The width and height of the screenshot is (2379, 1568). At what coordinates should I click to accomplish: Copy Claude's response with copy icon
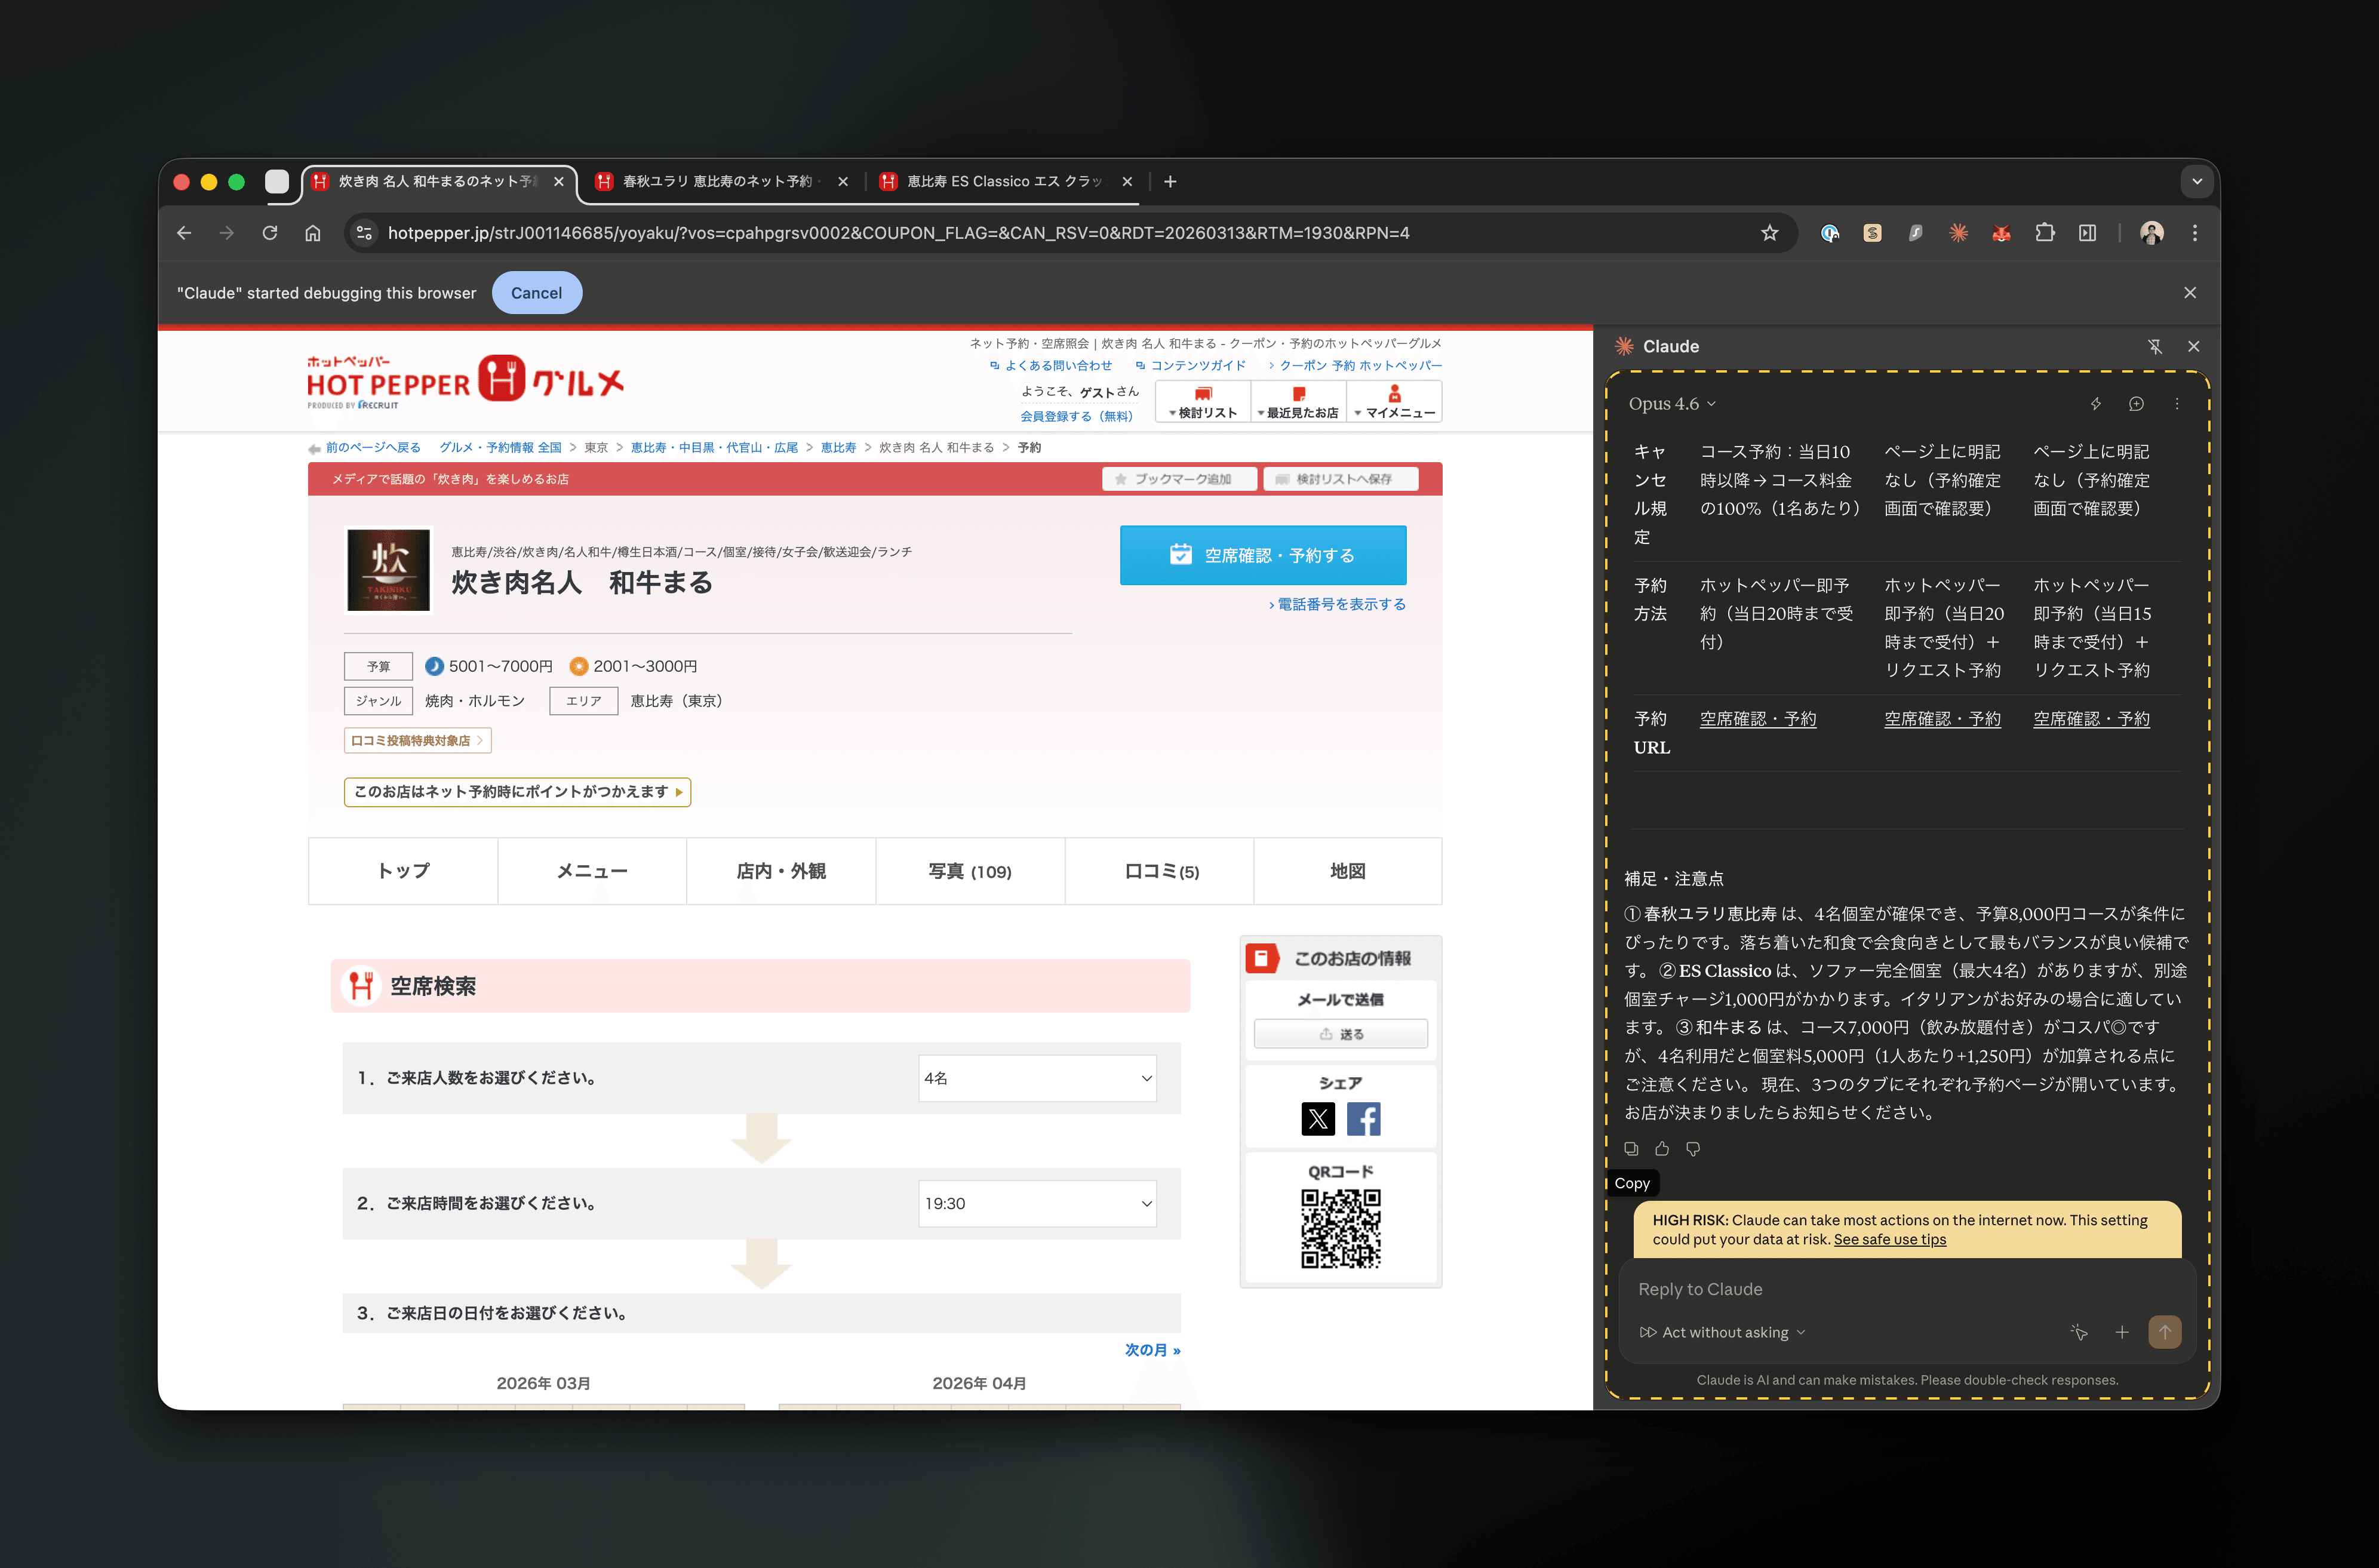pyautogui.click(x=1631, y=1148)
